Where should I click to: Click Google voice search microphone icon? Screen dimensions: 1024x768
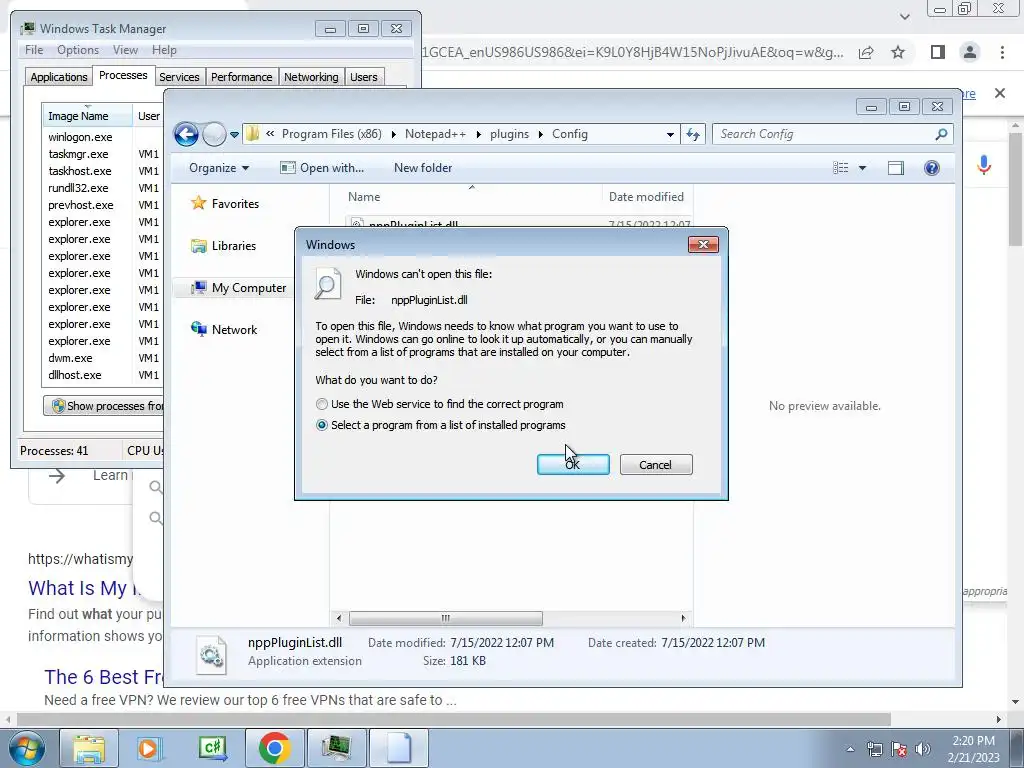coord(984,165)
